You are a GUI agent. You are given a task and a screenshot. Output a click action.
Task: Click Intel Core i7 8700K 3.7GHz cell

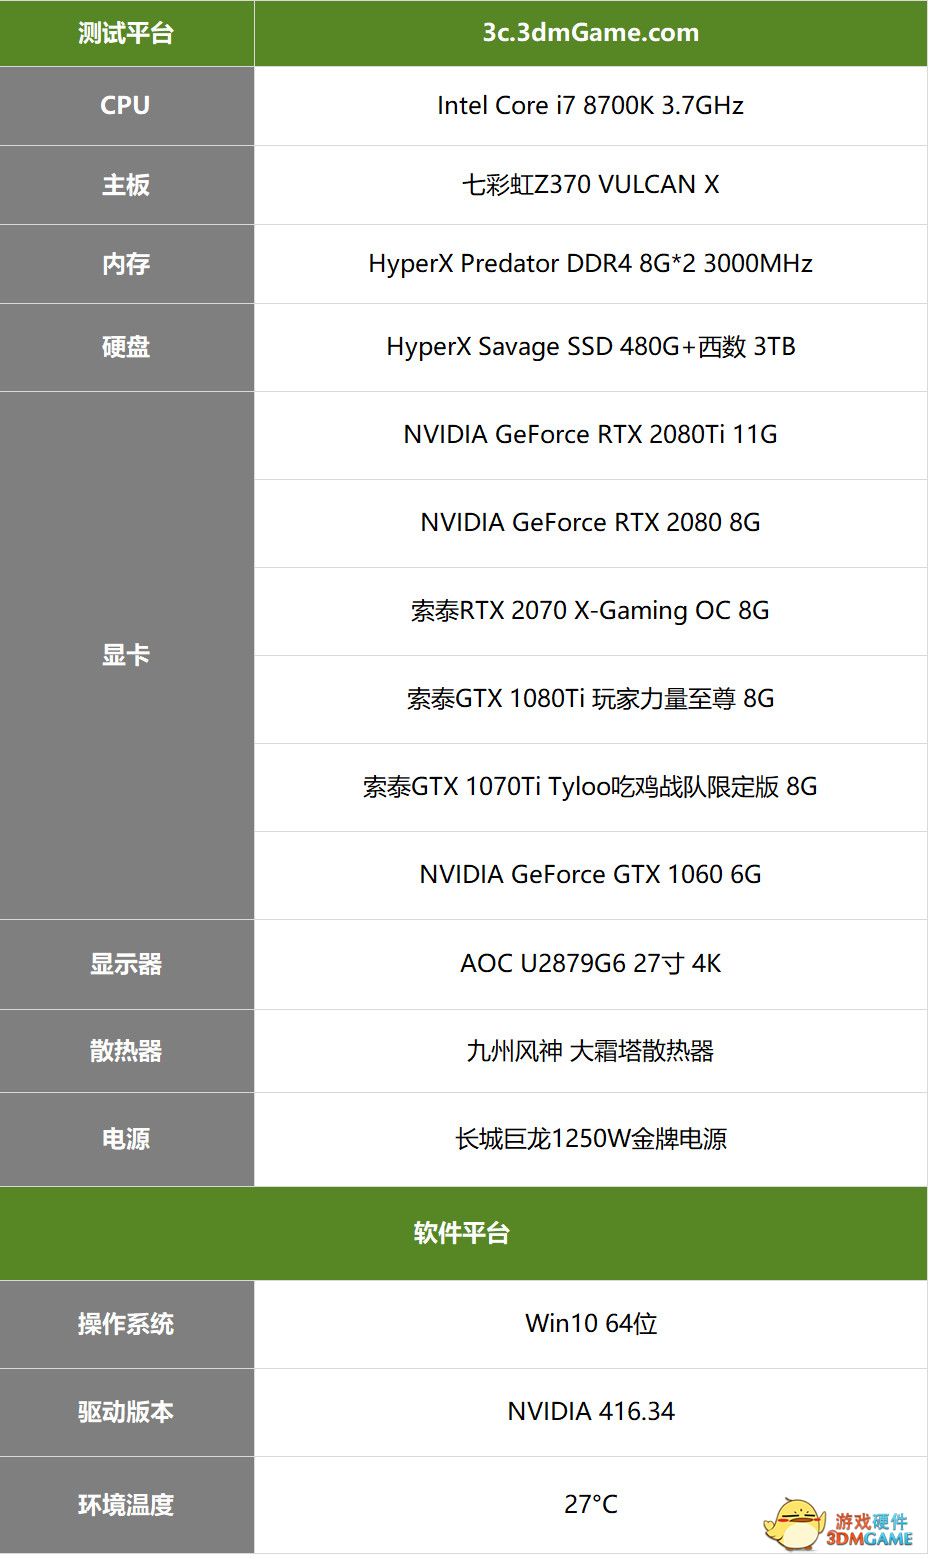590,106
